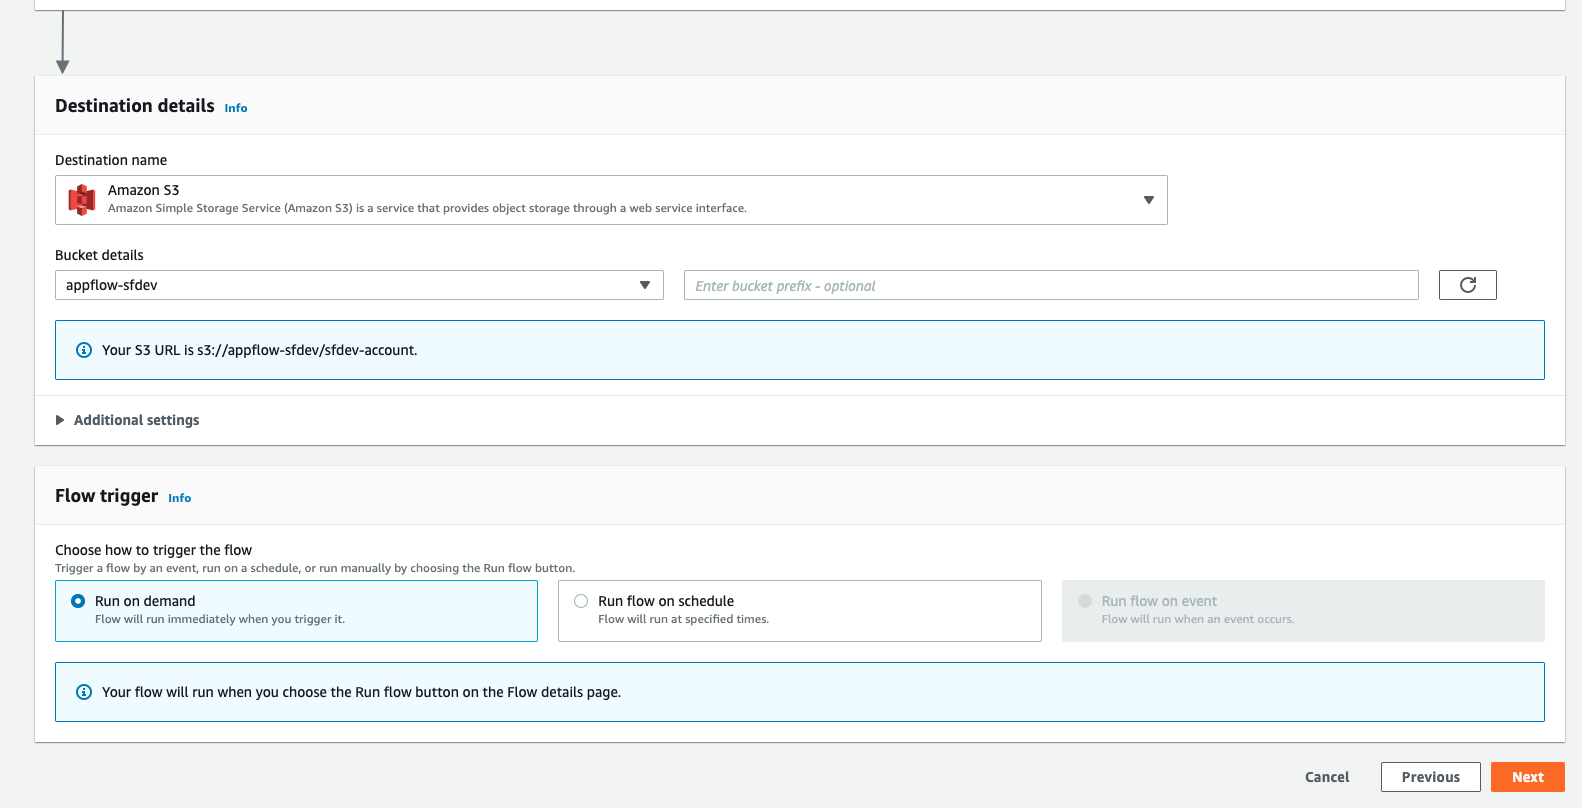Select Run flow on schedule option
Viewport: 1582px width, 808px height.
point(799,611)
